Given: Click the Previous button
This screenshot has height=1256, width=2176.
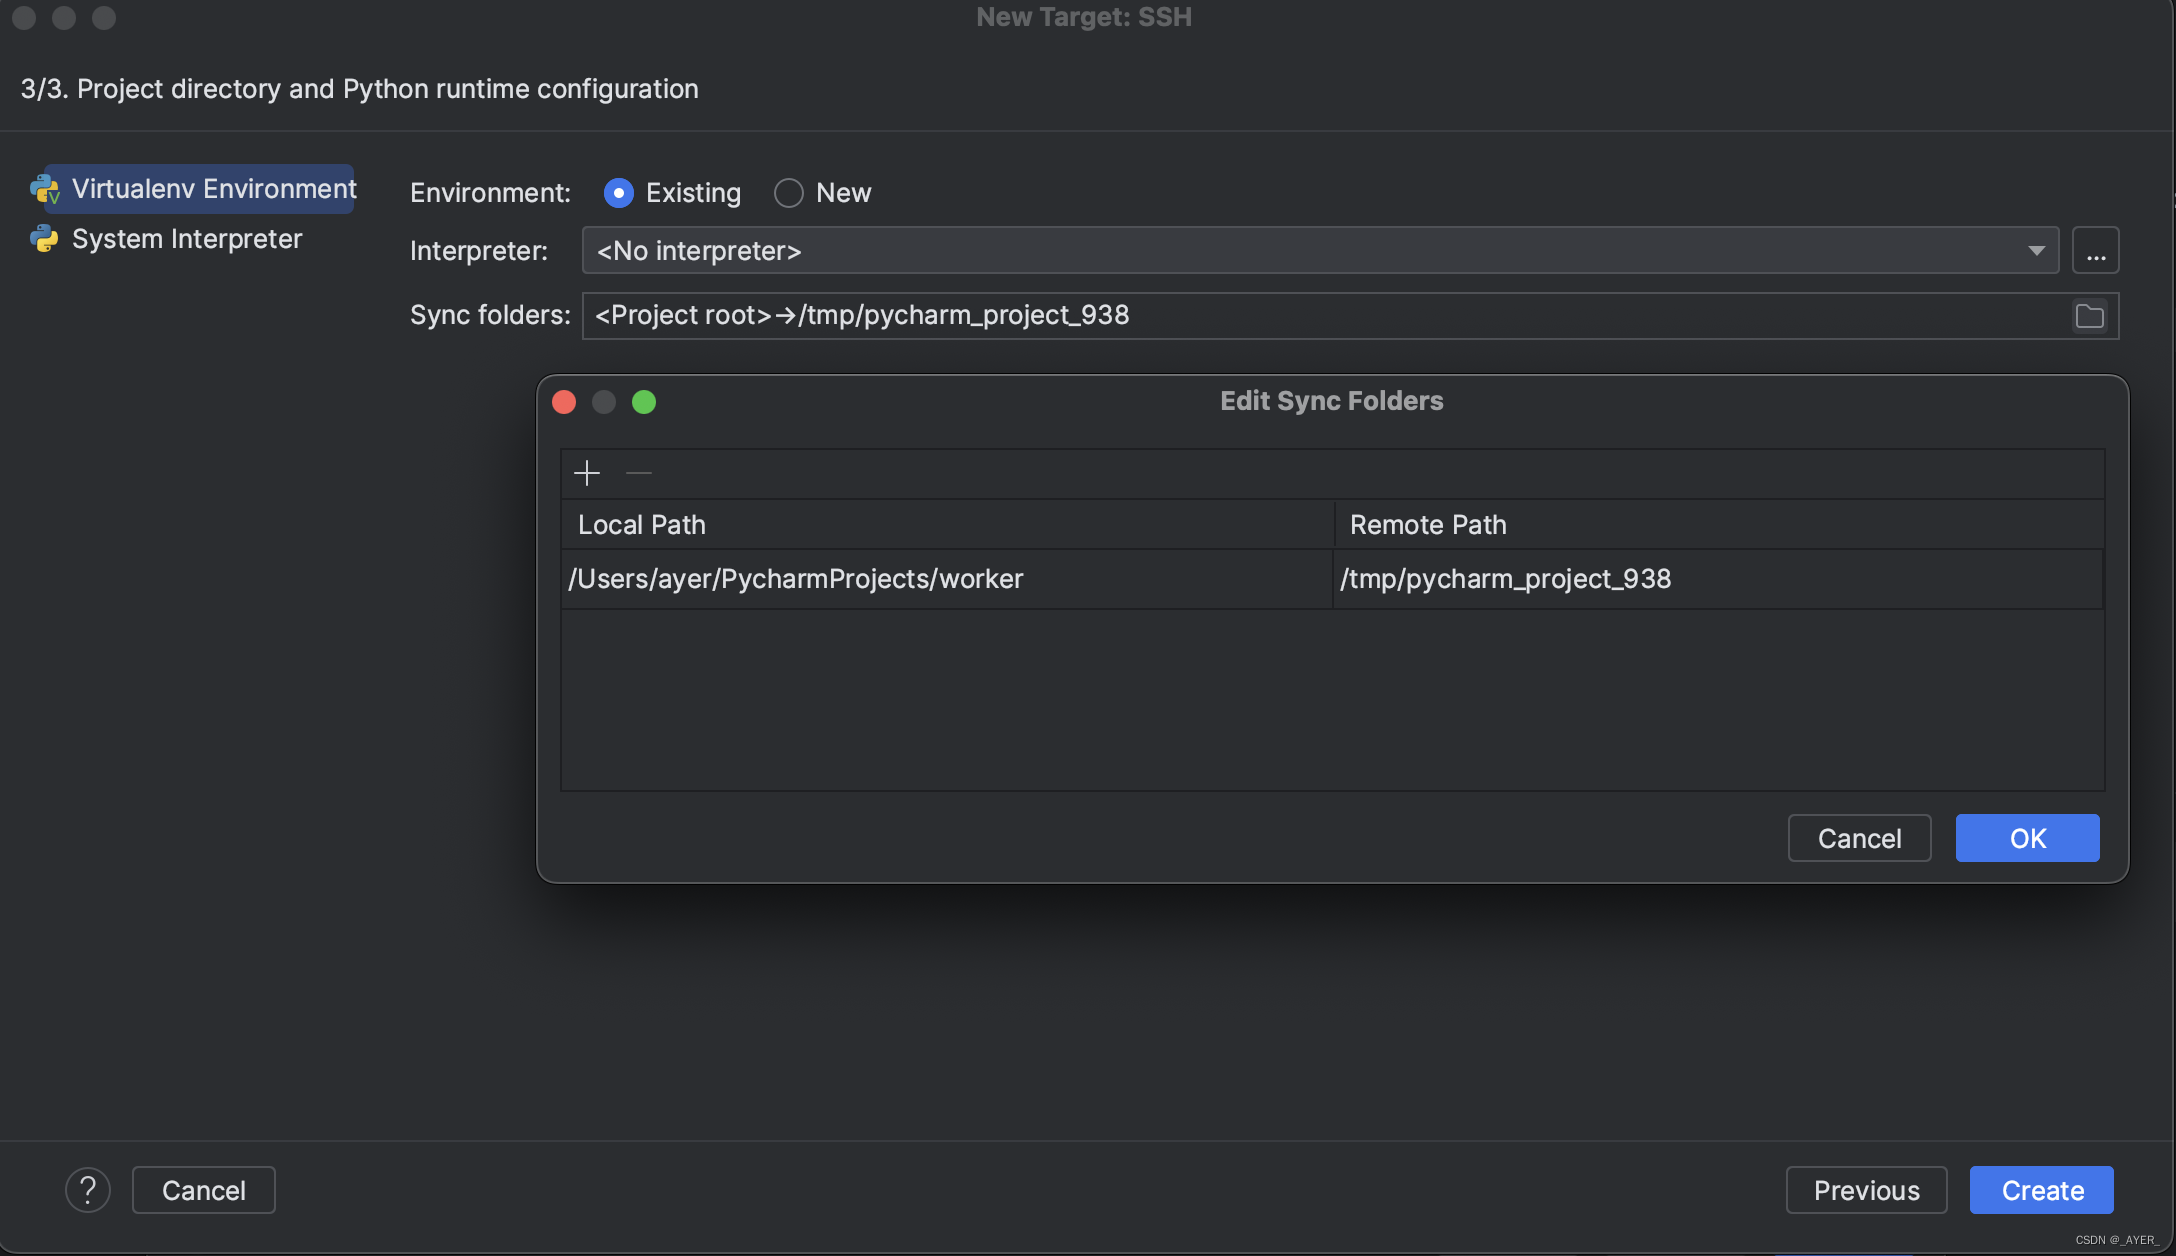Looking at the screenshot, I should tap(1866, 1190).
